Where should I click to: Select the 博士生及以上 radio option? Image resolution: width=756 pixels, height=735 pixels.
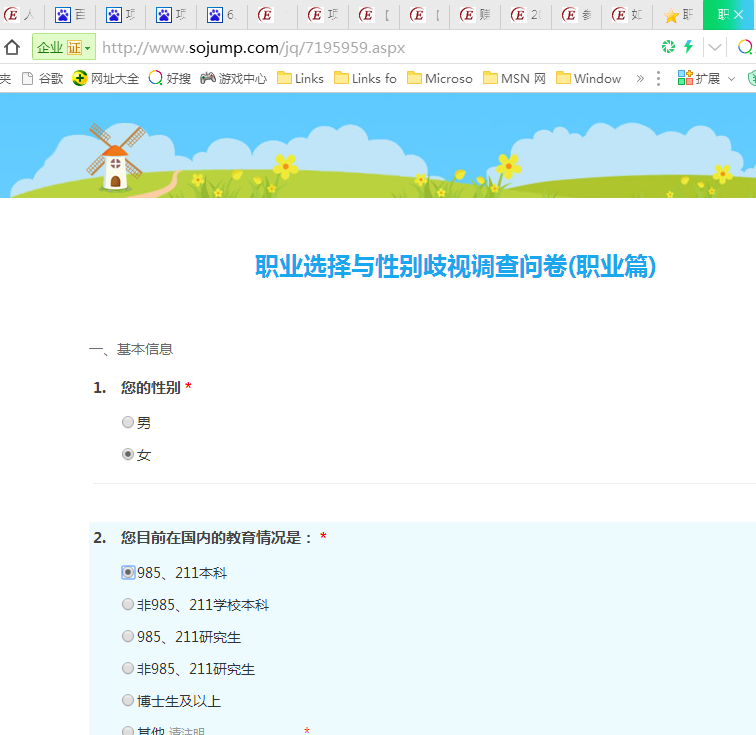128,700
